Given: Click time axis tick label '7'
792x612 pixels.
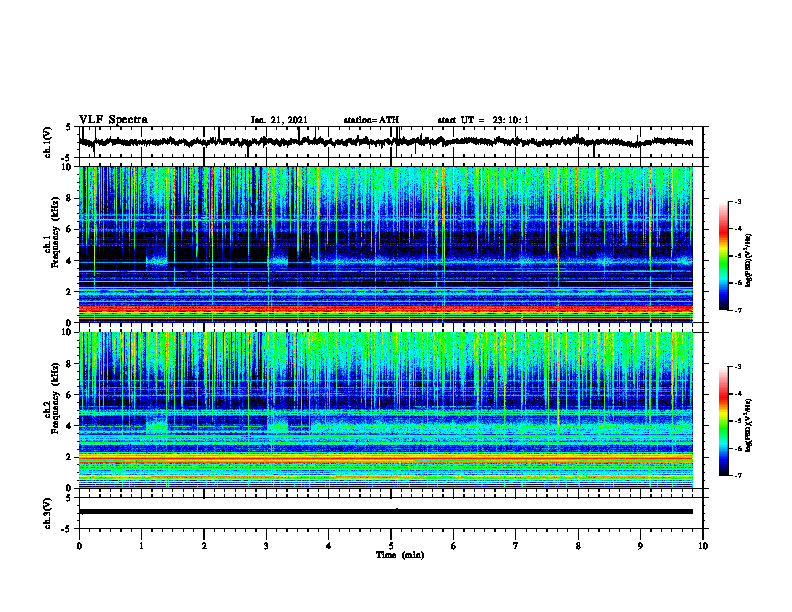Looking at the screenshot, I should point(516,546).
